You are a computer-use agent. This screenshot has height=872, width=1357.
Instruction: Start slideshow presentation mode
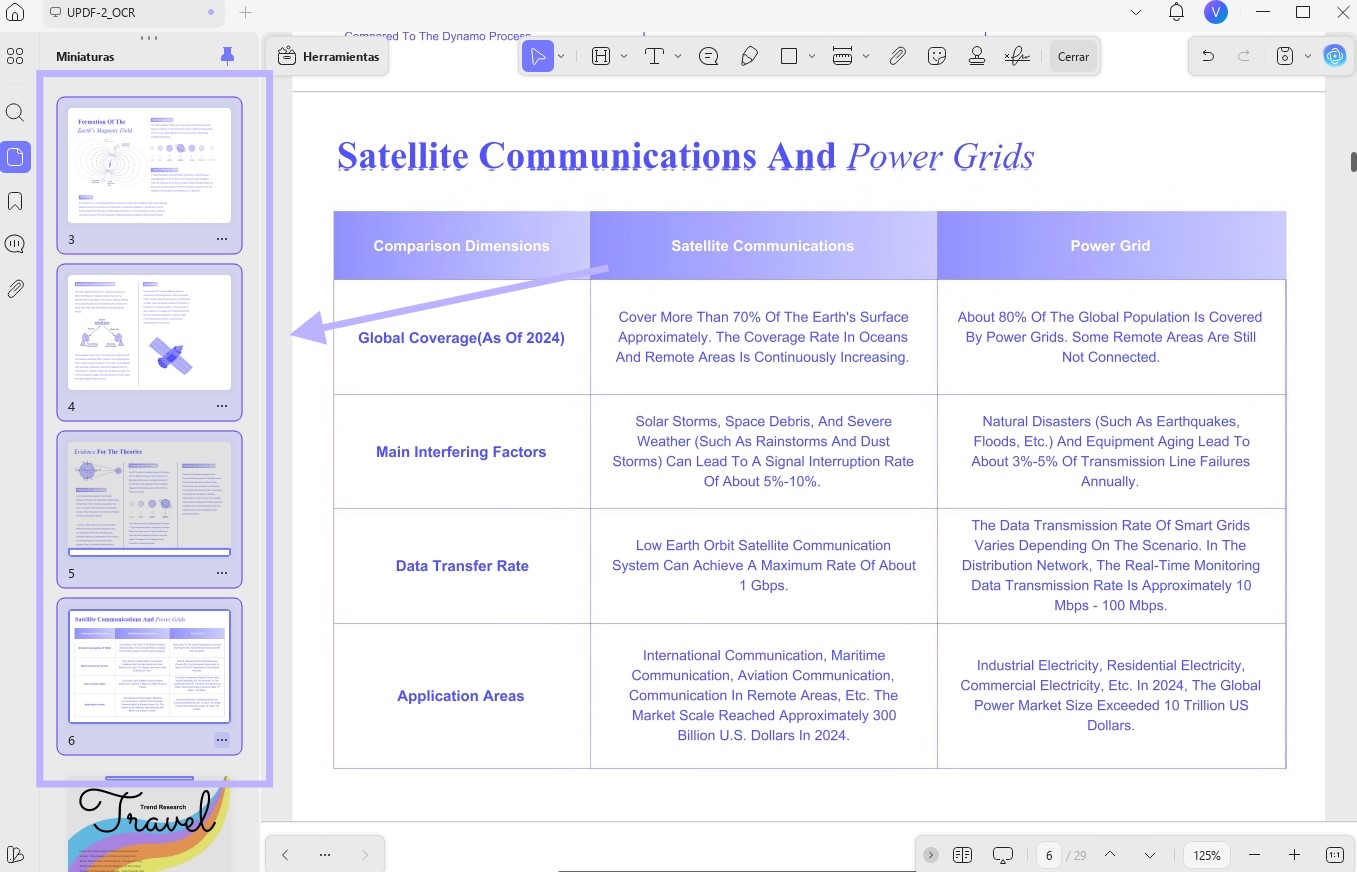(1003, 855)
